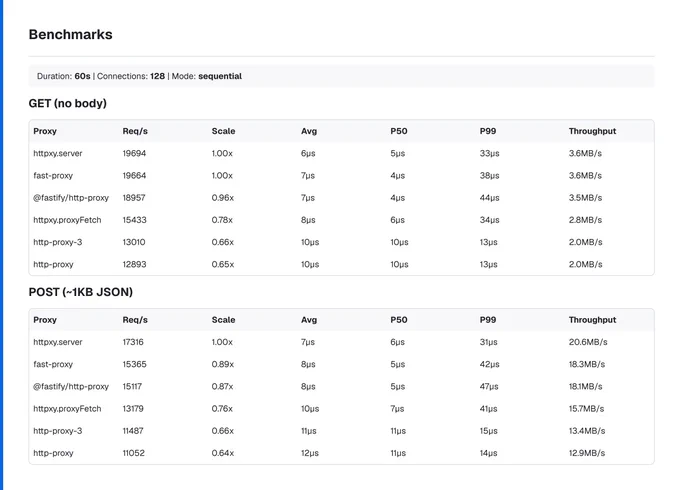This screenshot has height=490, width=680.
Task: Click Throughput header in GET table
Action: [x=592, y=131]
